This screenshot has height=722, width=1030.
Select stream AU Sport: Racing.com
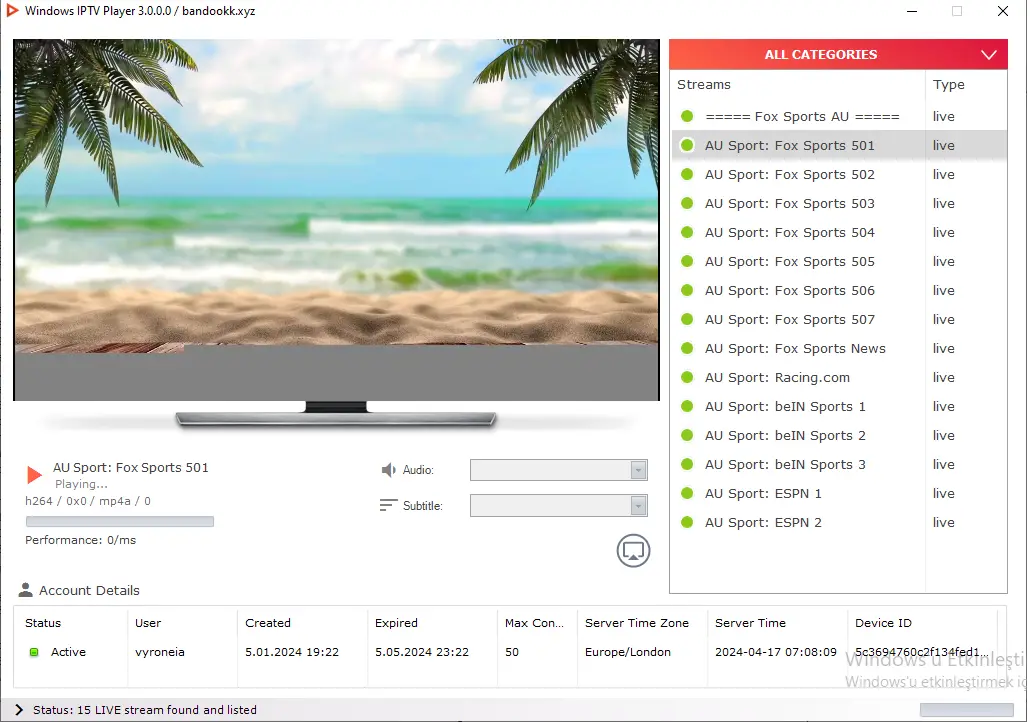[x=840, y=377]
